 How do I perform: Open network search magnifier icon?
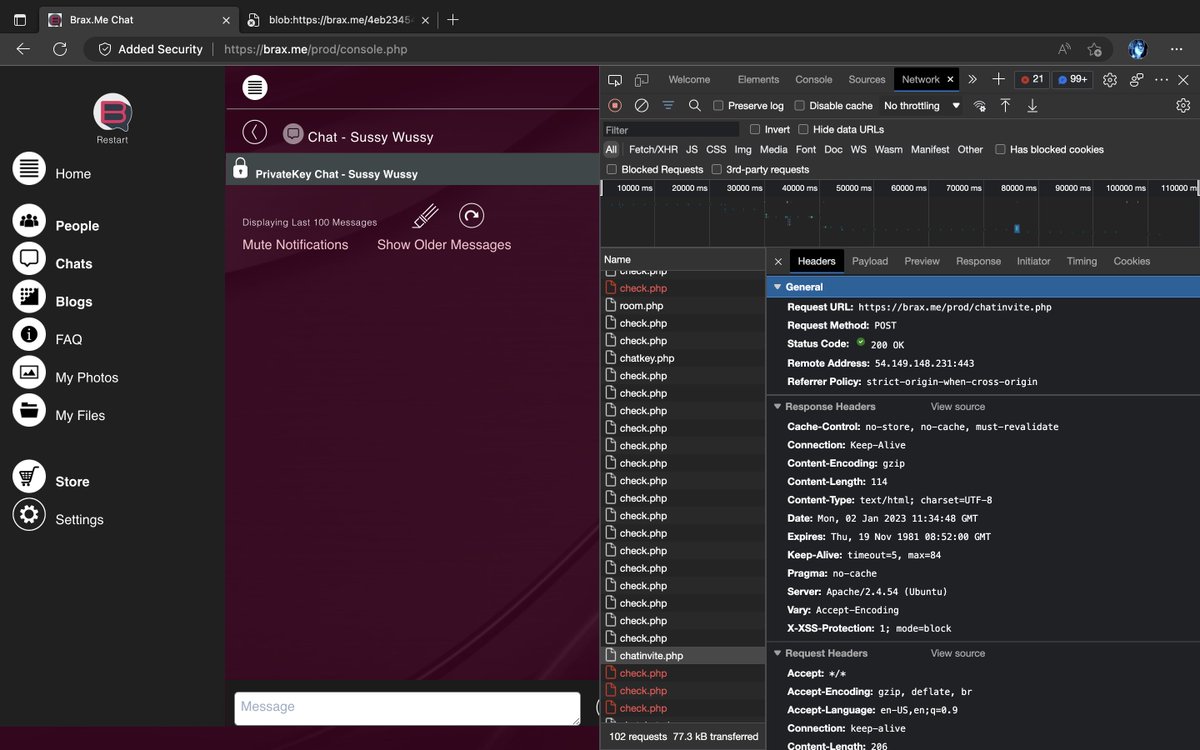[x=694, y=105]
